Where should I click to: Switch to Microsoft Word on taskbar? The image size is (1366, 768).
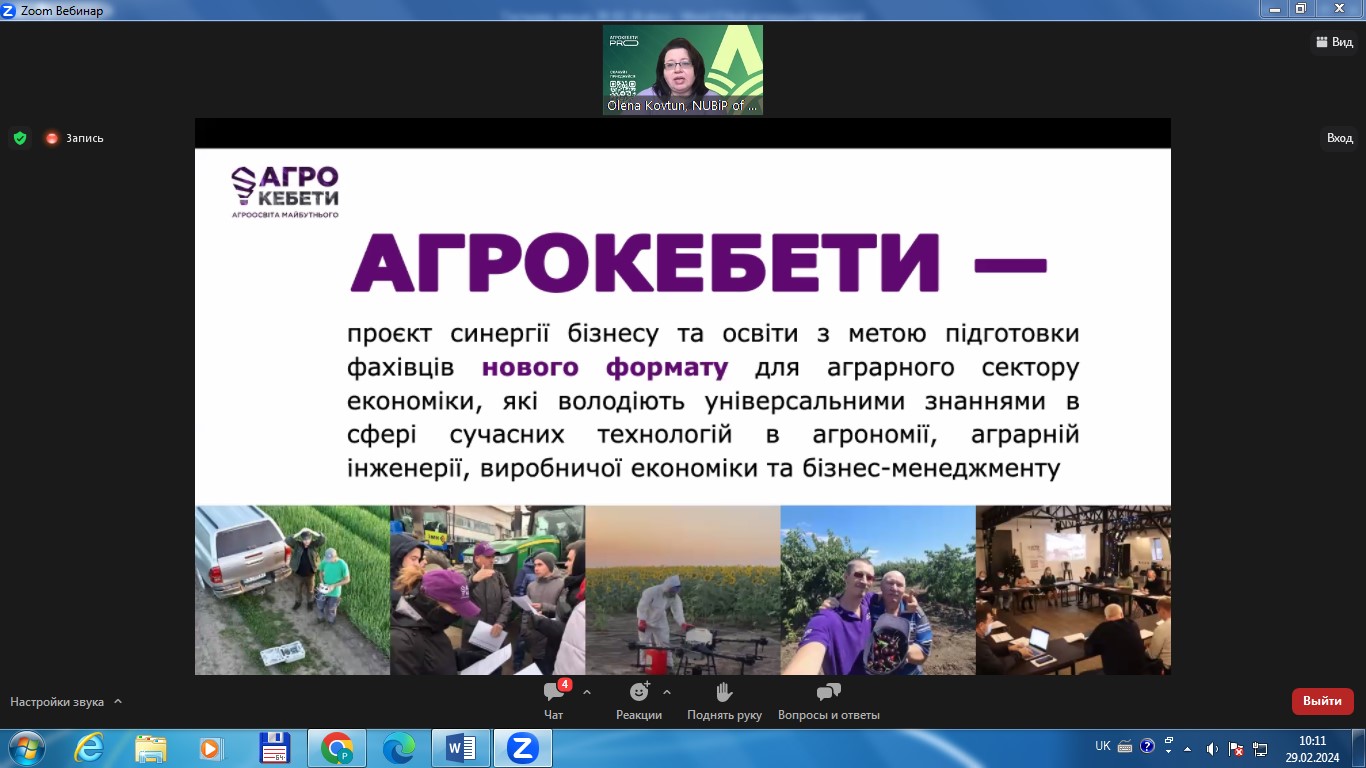click(x=461, y=748)
